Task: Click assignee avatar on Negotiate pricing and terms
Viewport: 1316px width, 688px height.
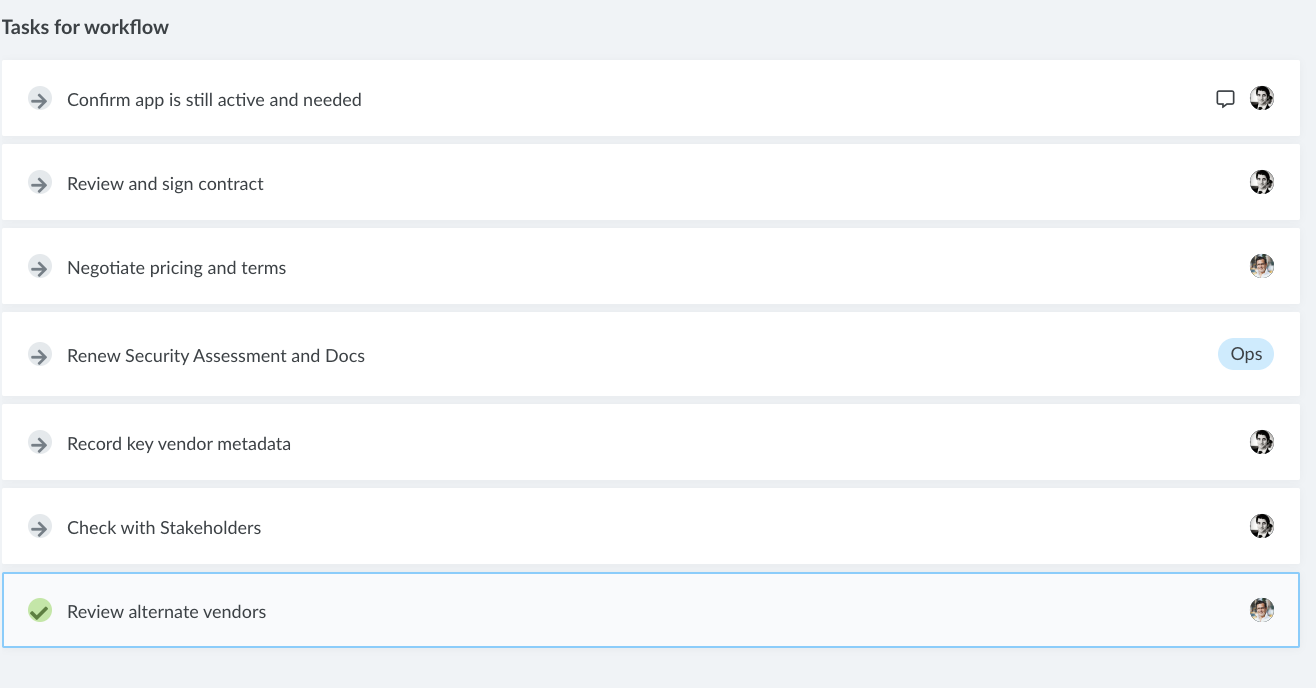Action: tap(1261, 266)
